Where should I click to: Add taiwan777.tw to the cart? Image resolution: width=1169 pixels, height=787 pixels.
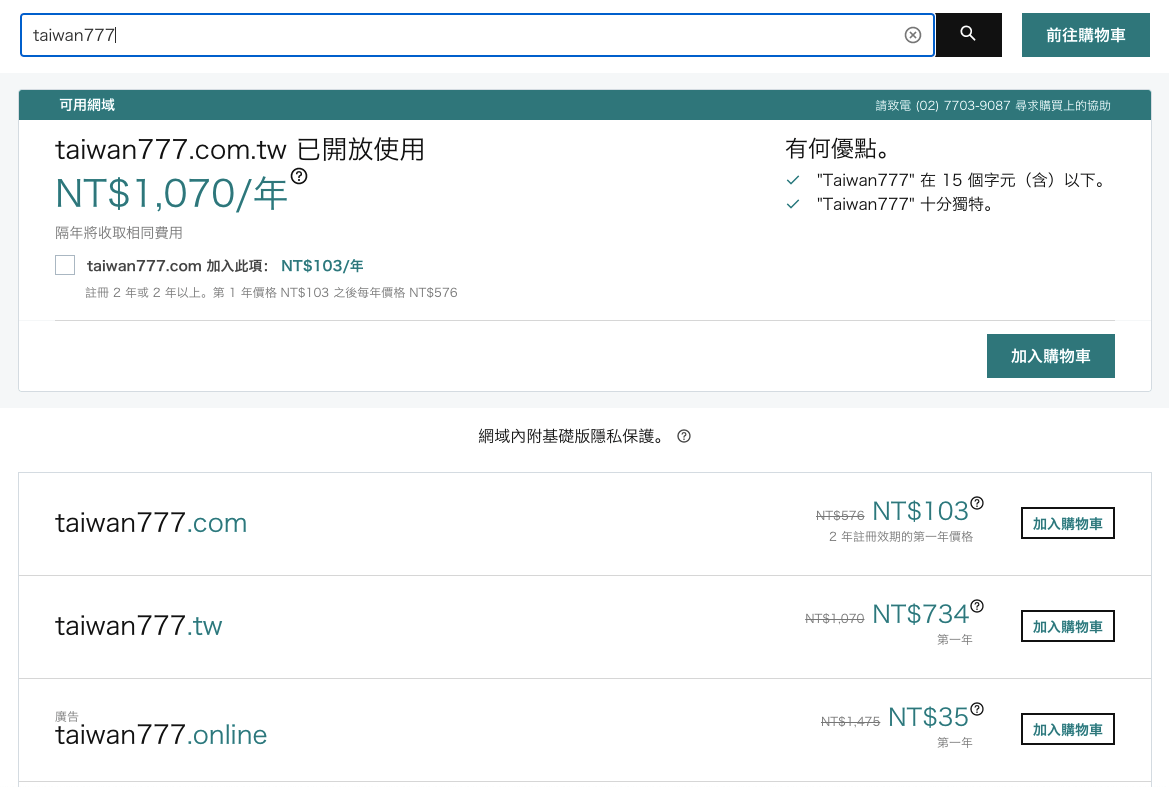point(1068,626)
